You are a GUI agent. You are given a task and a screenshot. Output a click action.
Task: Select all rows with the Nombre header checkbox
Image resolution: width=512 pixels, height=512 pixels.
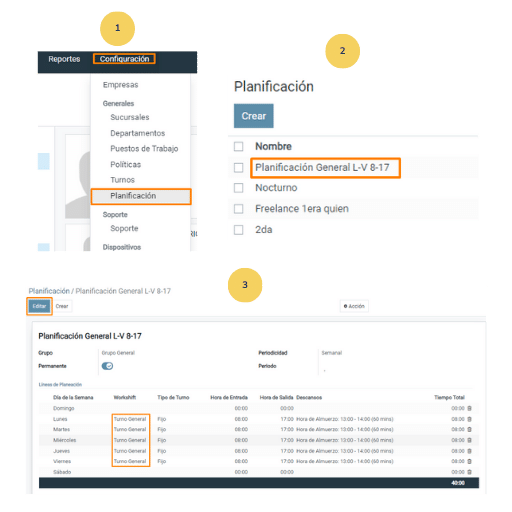tap(238, 146)
